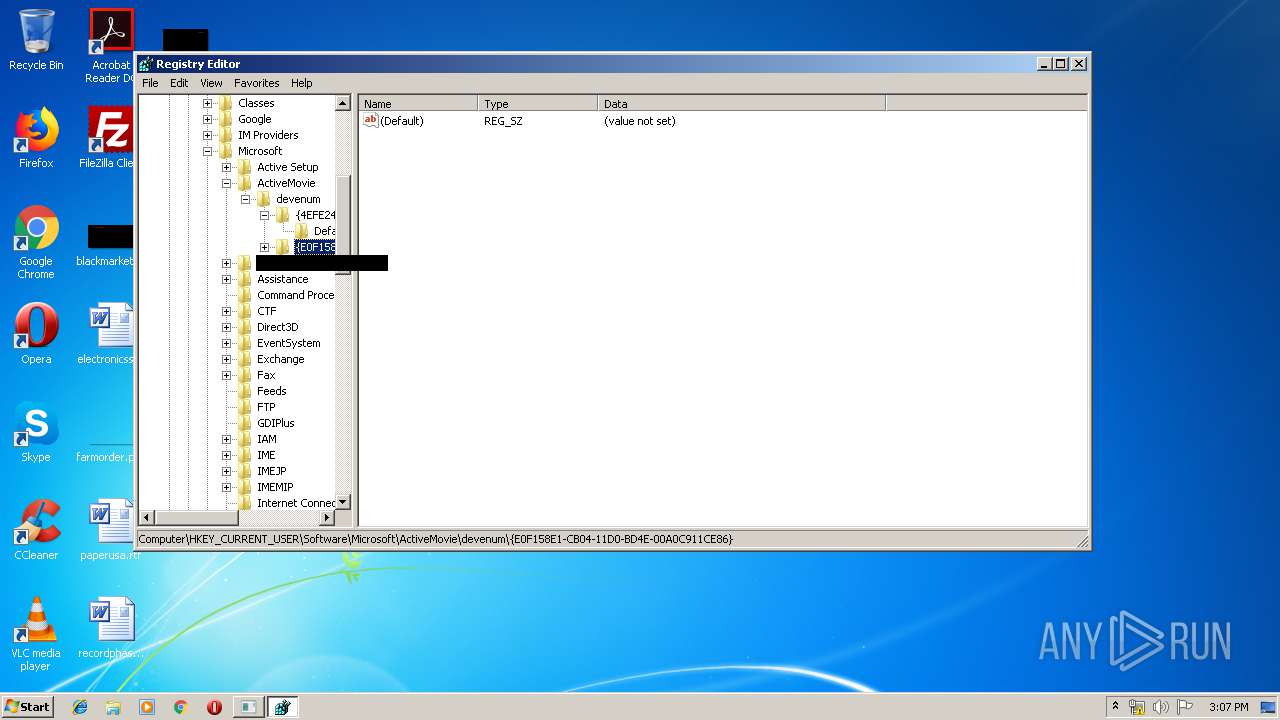Image resolution: width=1280 pixels, height=720 pixels.
Task: Select the Microsoft folder icon
Action: 225,151
